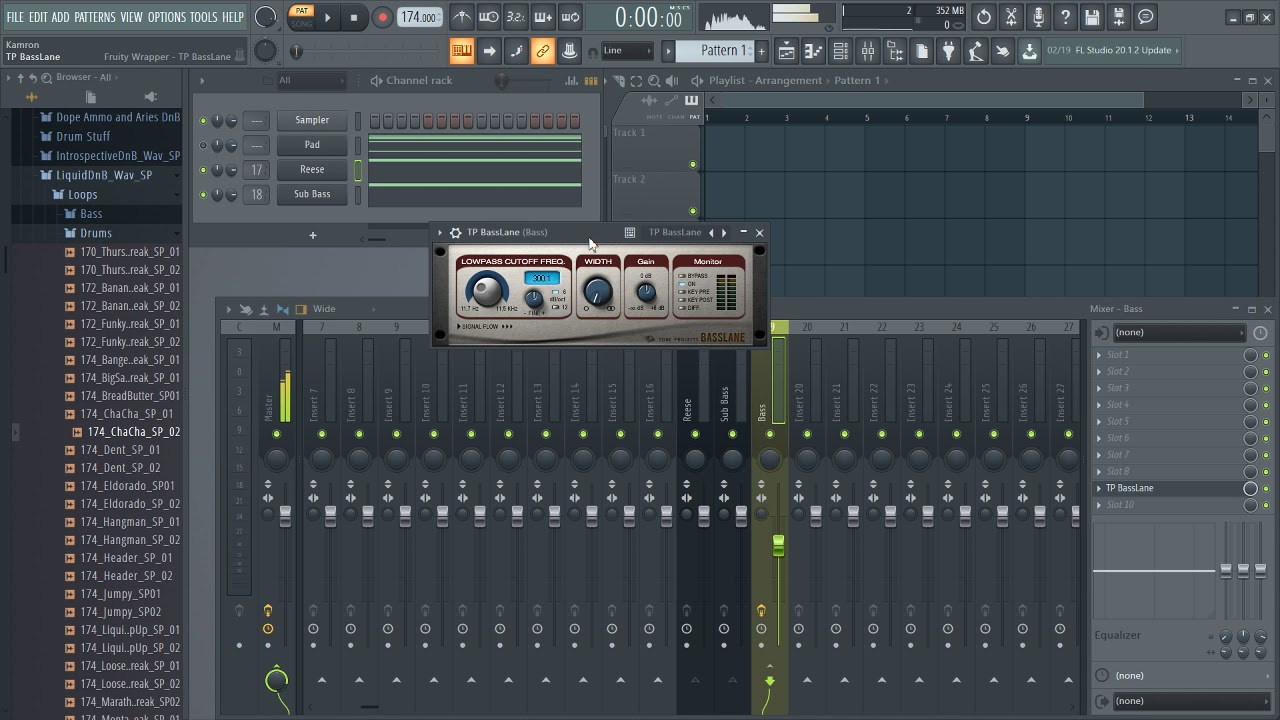Expand the BassLane SIGNAL FLOW section
1280x720 pixels.
[x=485, y=327]
